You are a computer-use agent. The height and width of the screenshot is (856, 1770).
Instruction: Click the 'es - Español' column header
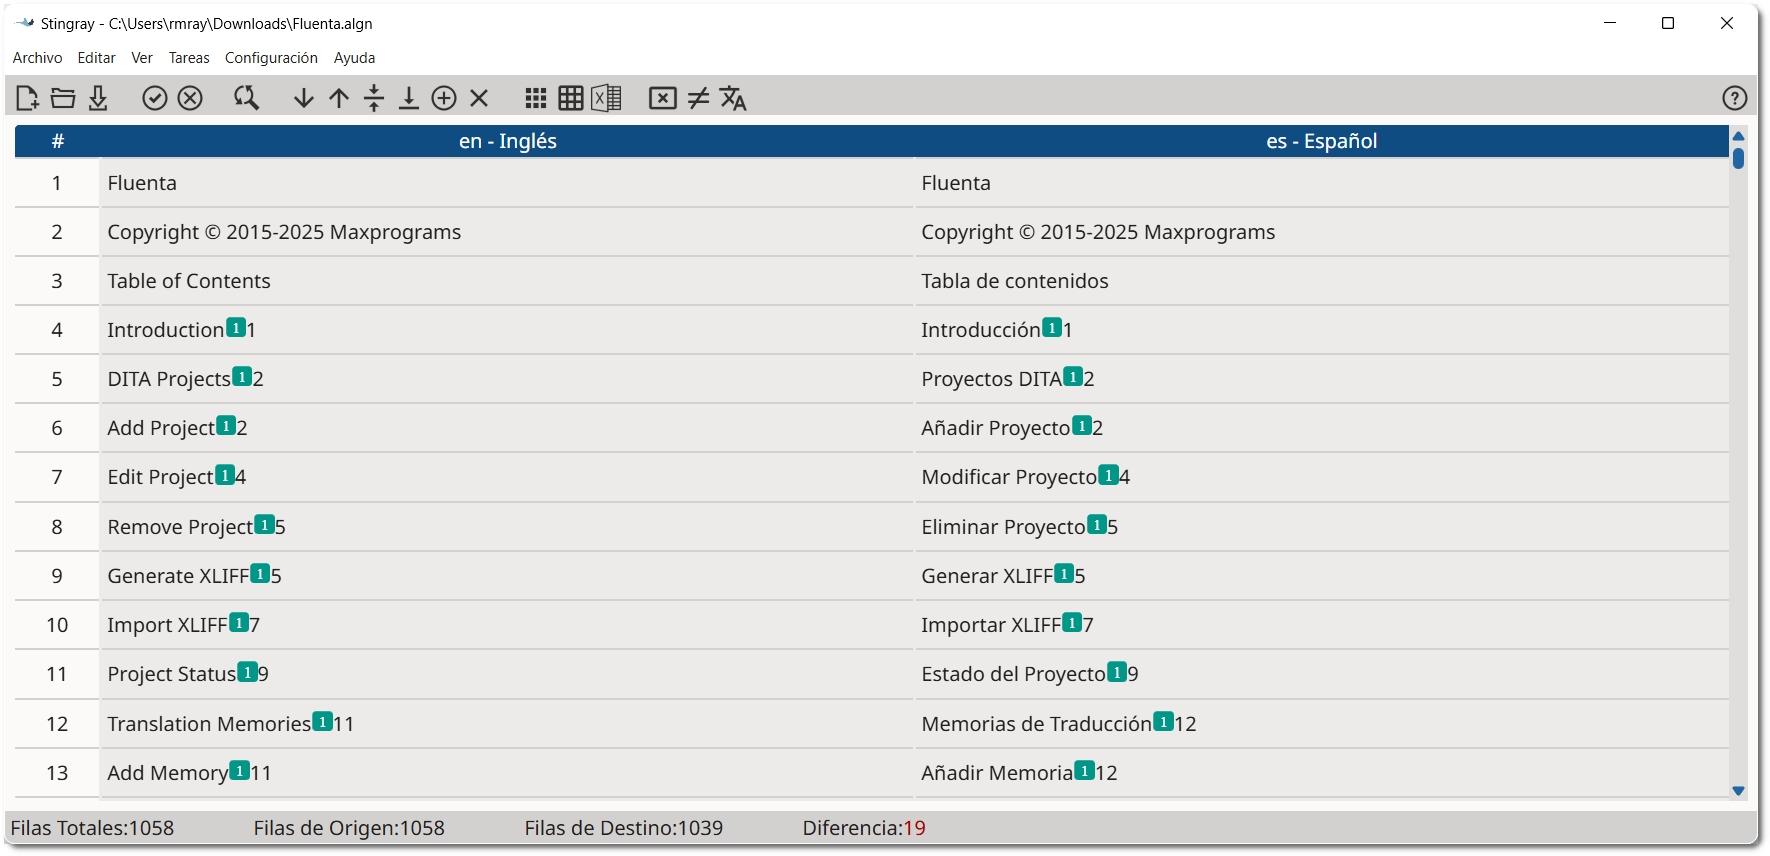point(1322,141)
